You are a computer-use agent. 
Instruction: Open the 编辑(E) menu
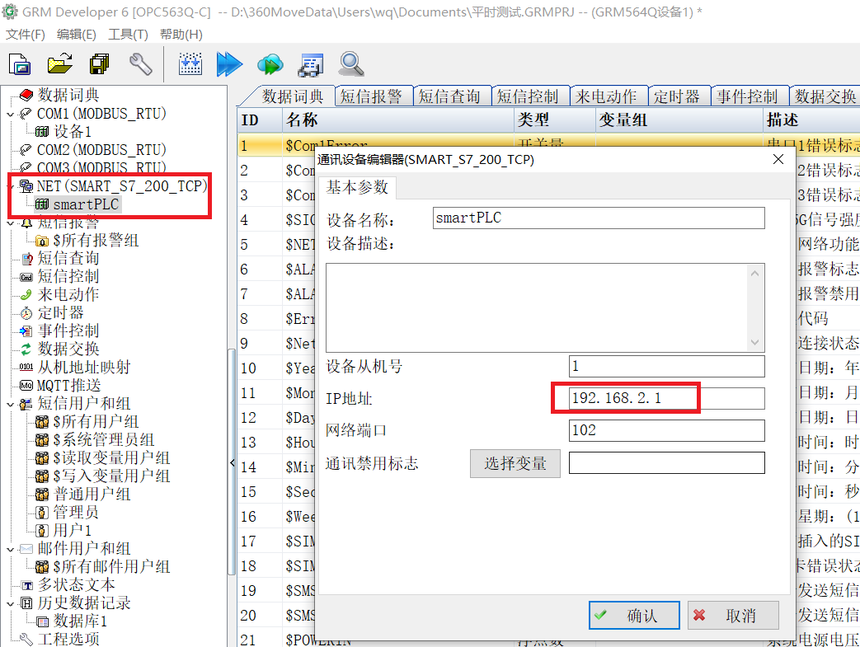click(x=76, y=34)
